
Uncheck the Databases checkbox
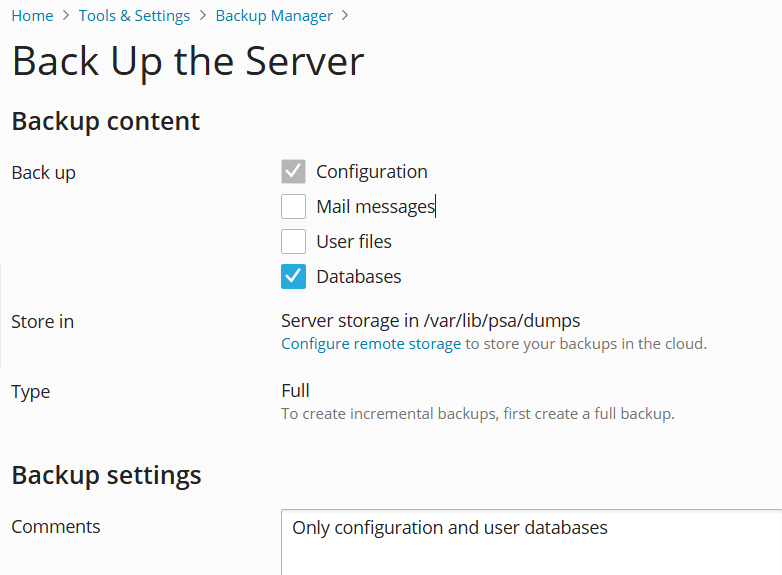pos(293,276)
